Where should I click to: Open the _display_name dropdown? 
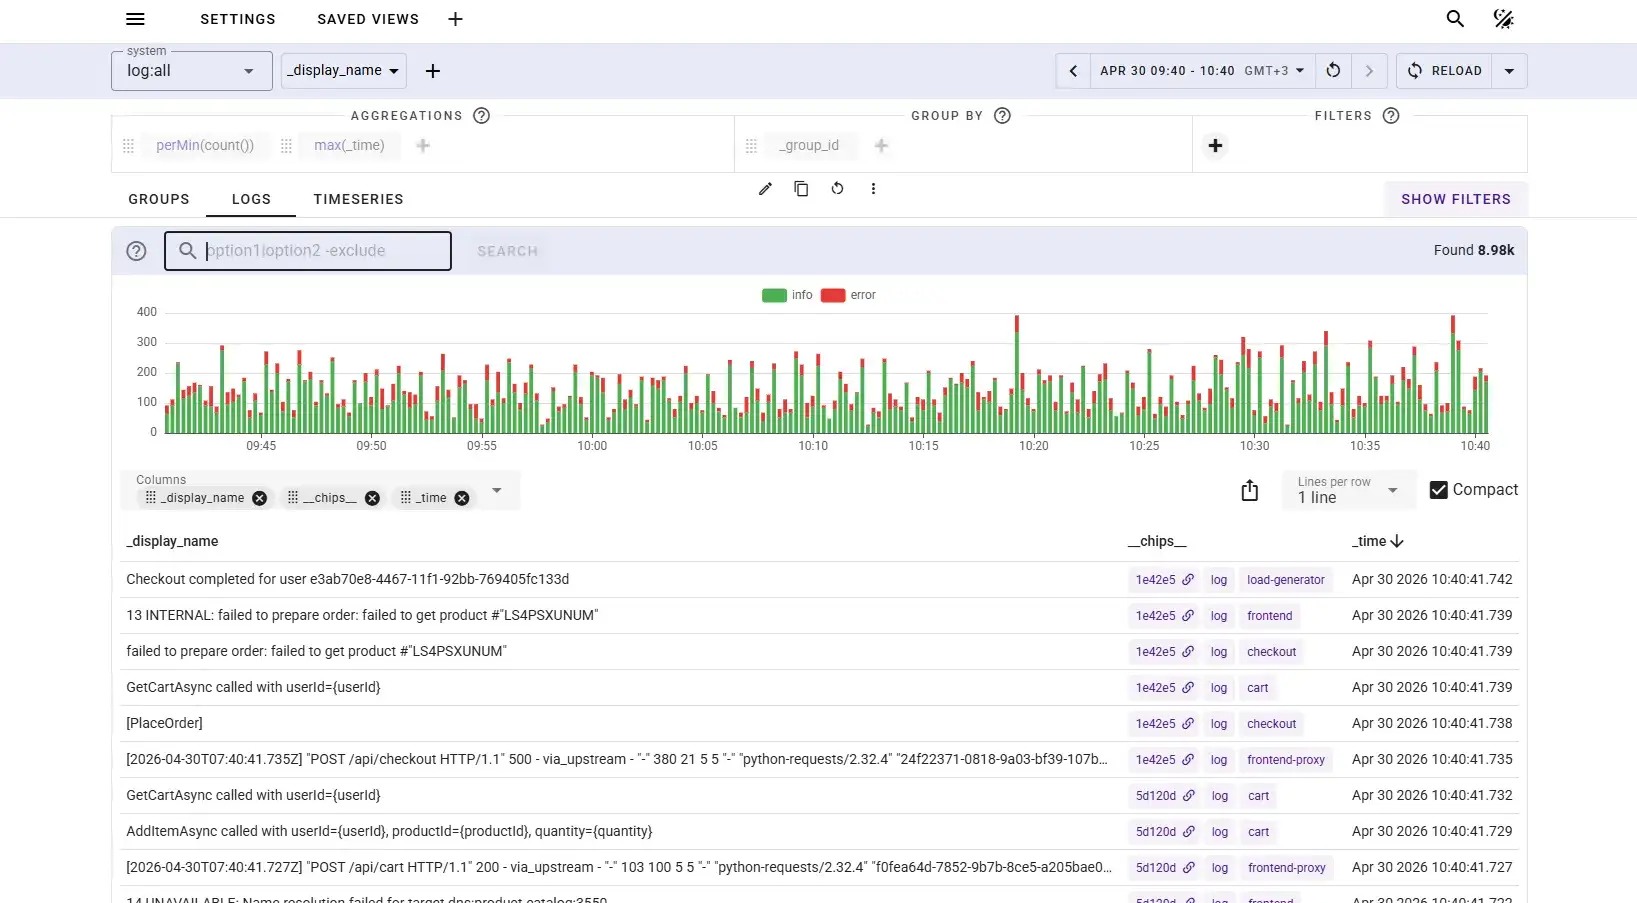[344, 71]
